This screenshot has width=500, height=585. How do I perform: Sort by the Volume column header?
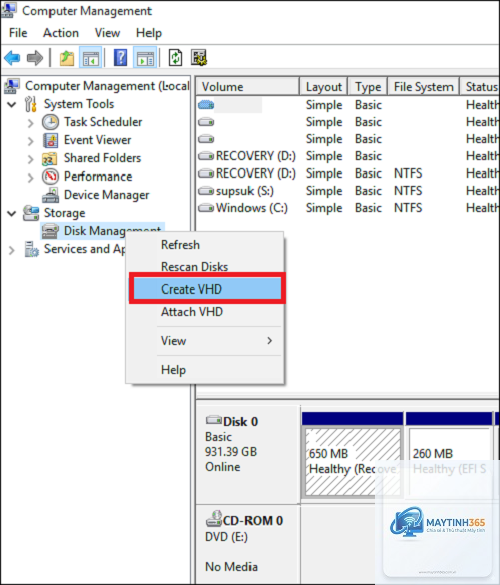coord(247,87)
